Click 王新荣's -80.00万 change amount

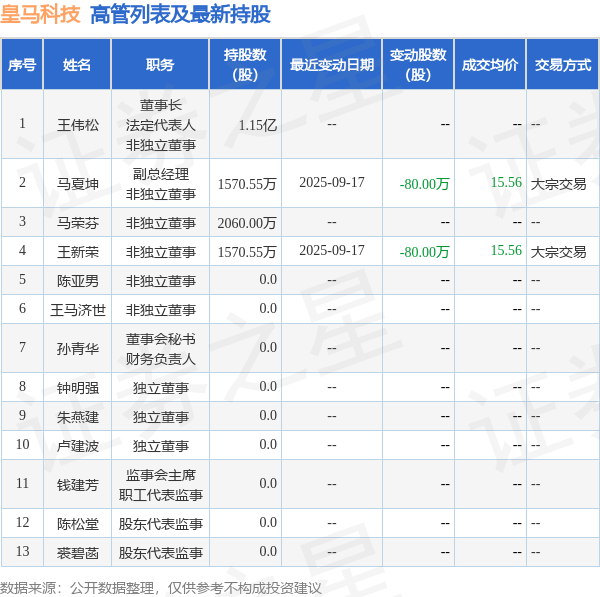click(x=424, y=252)
